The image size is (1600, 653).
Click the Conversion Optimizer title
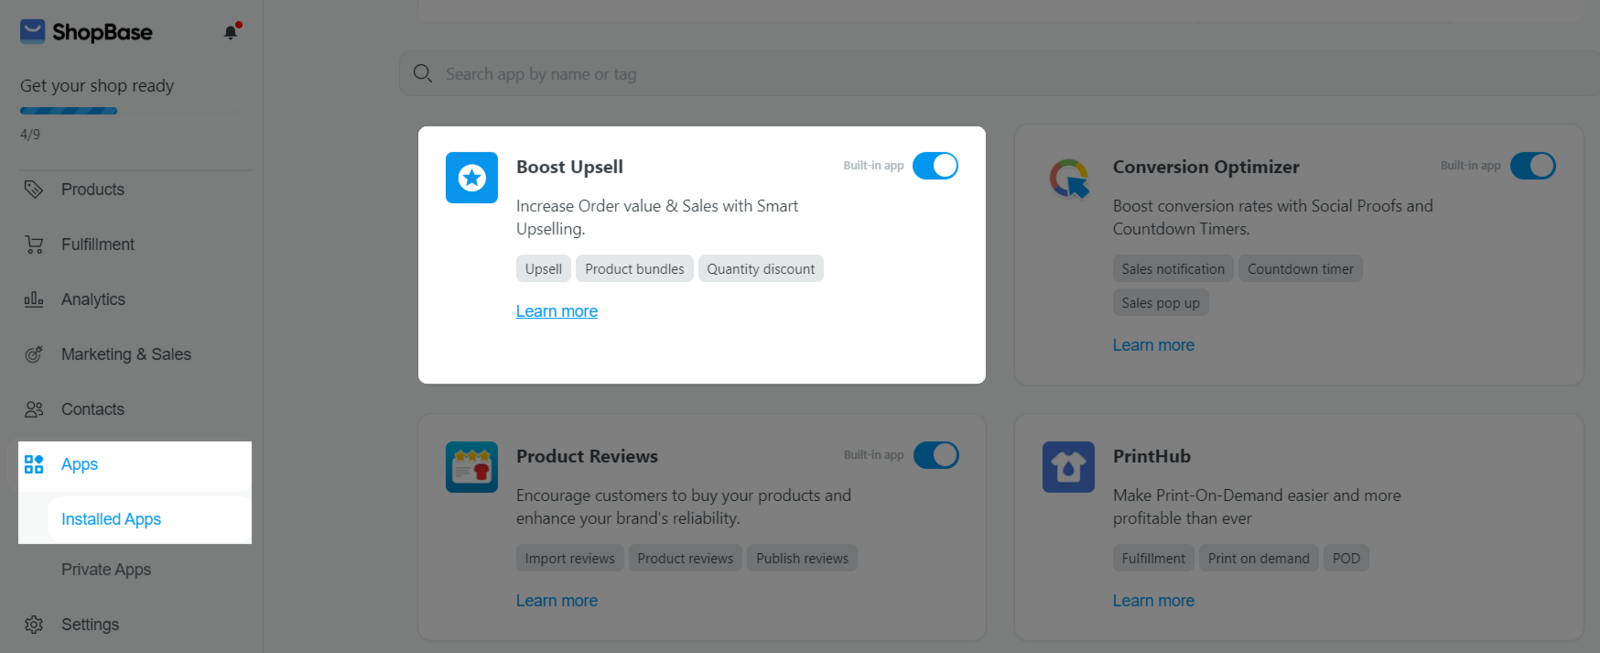click(x=1206, y=167)
